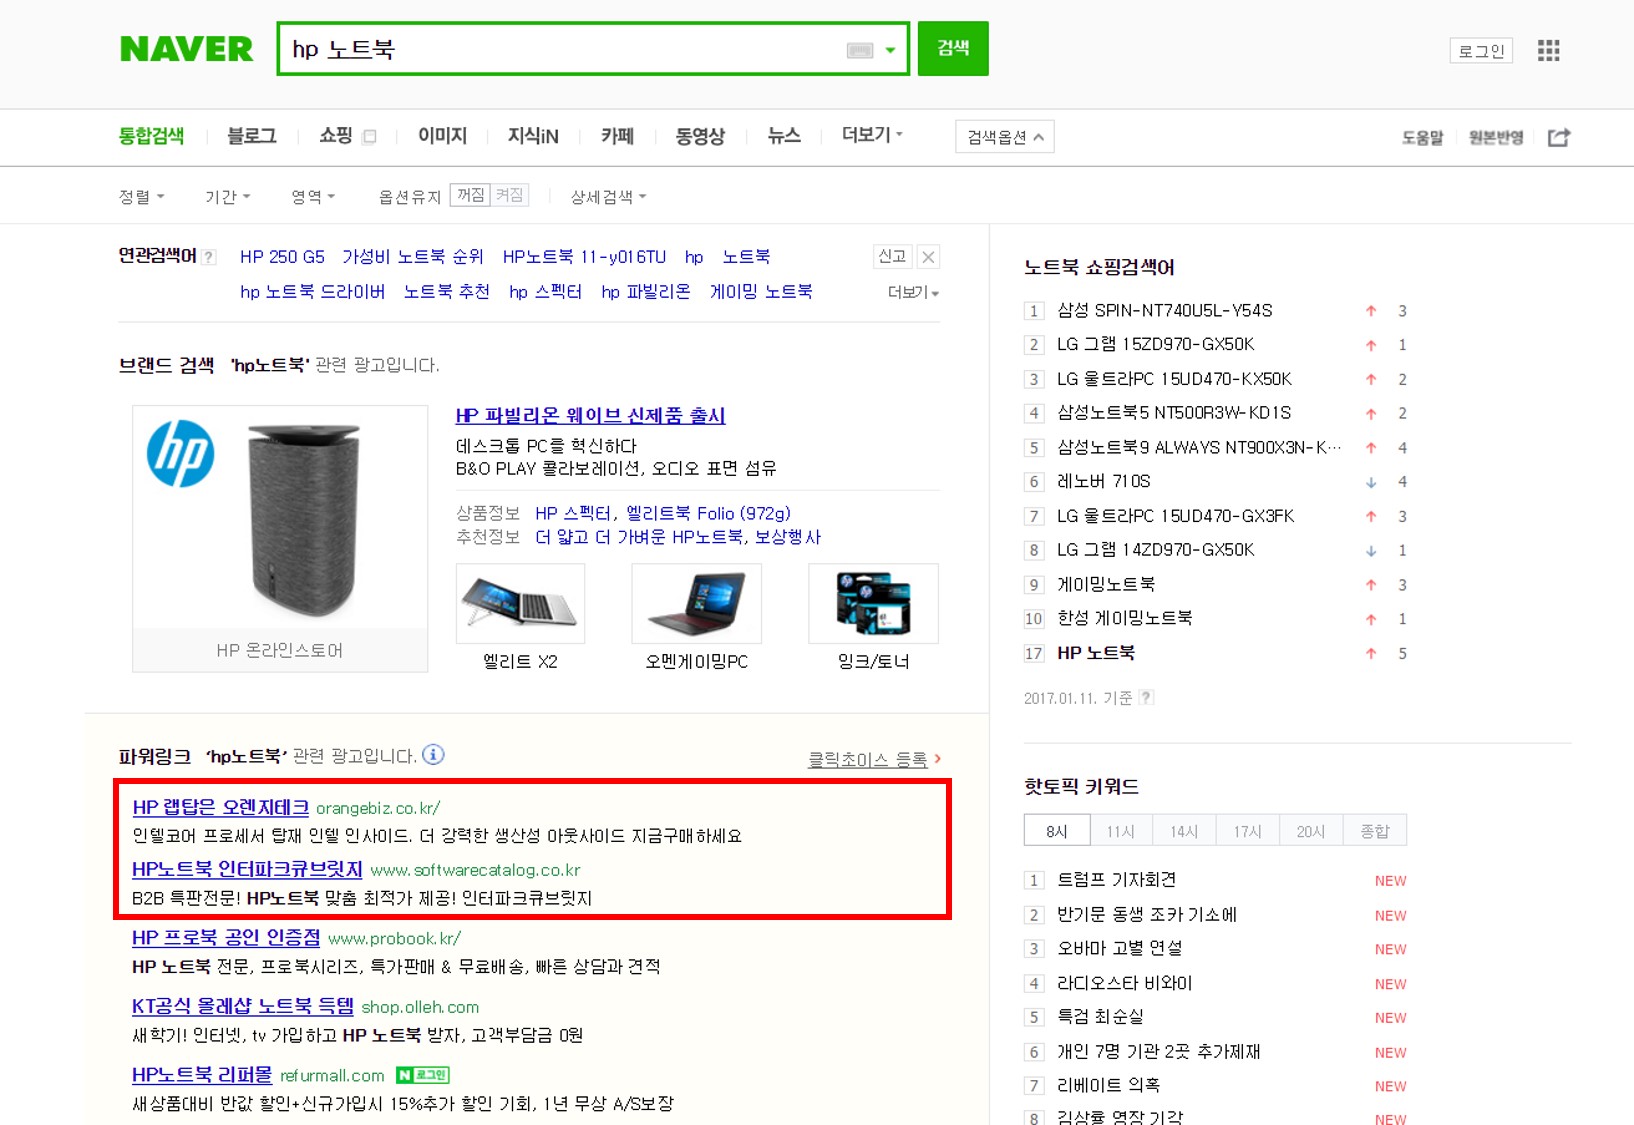Click related search HP 250 G5
Viewport: 1634px width, 1125px height.
pos(282,257)
